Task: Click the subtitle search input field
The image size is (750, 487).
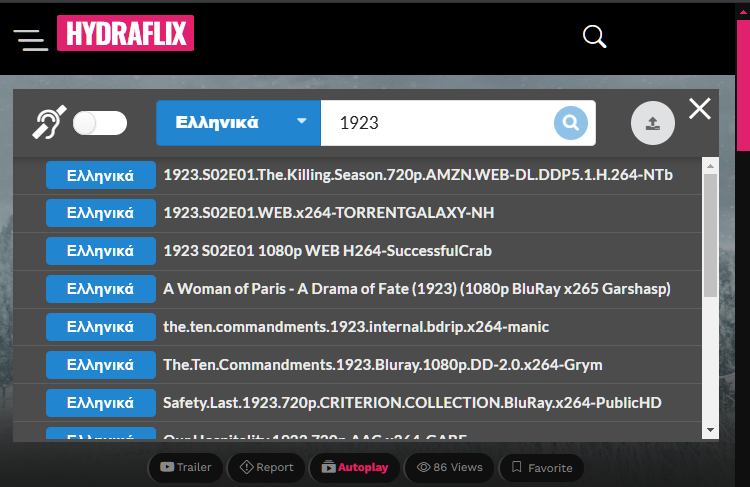Action: pos(437,123)
